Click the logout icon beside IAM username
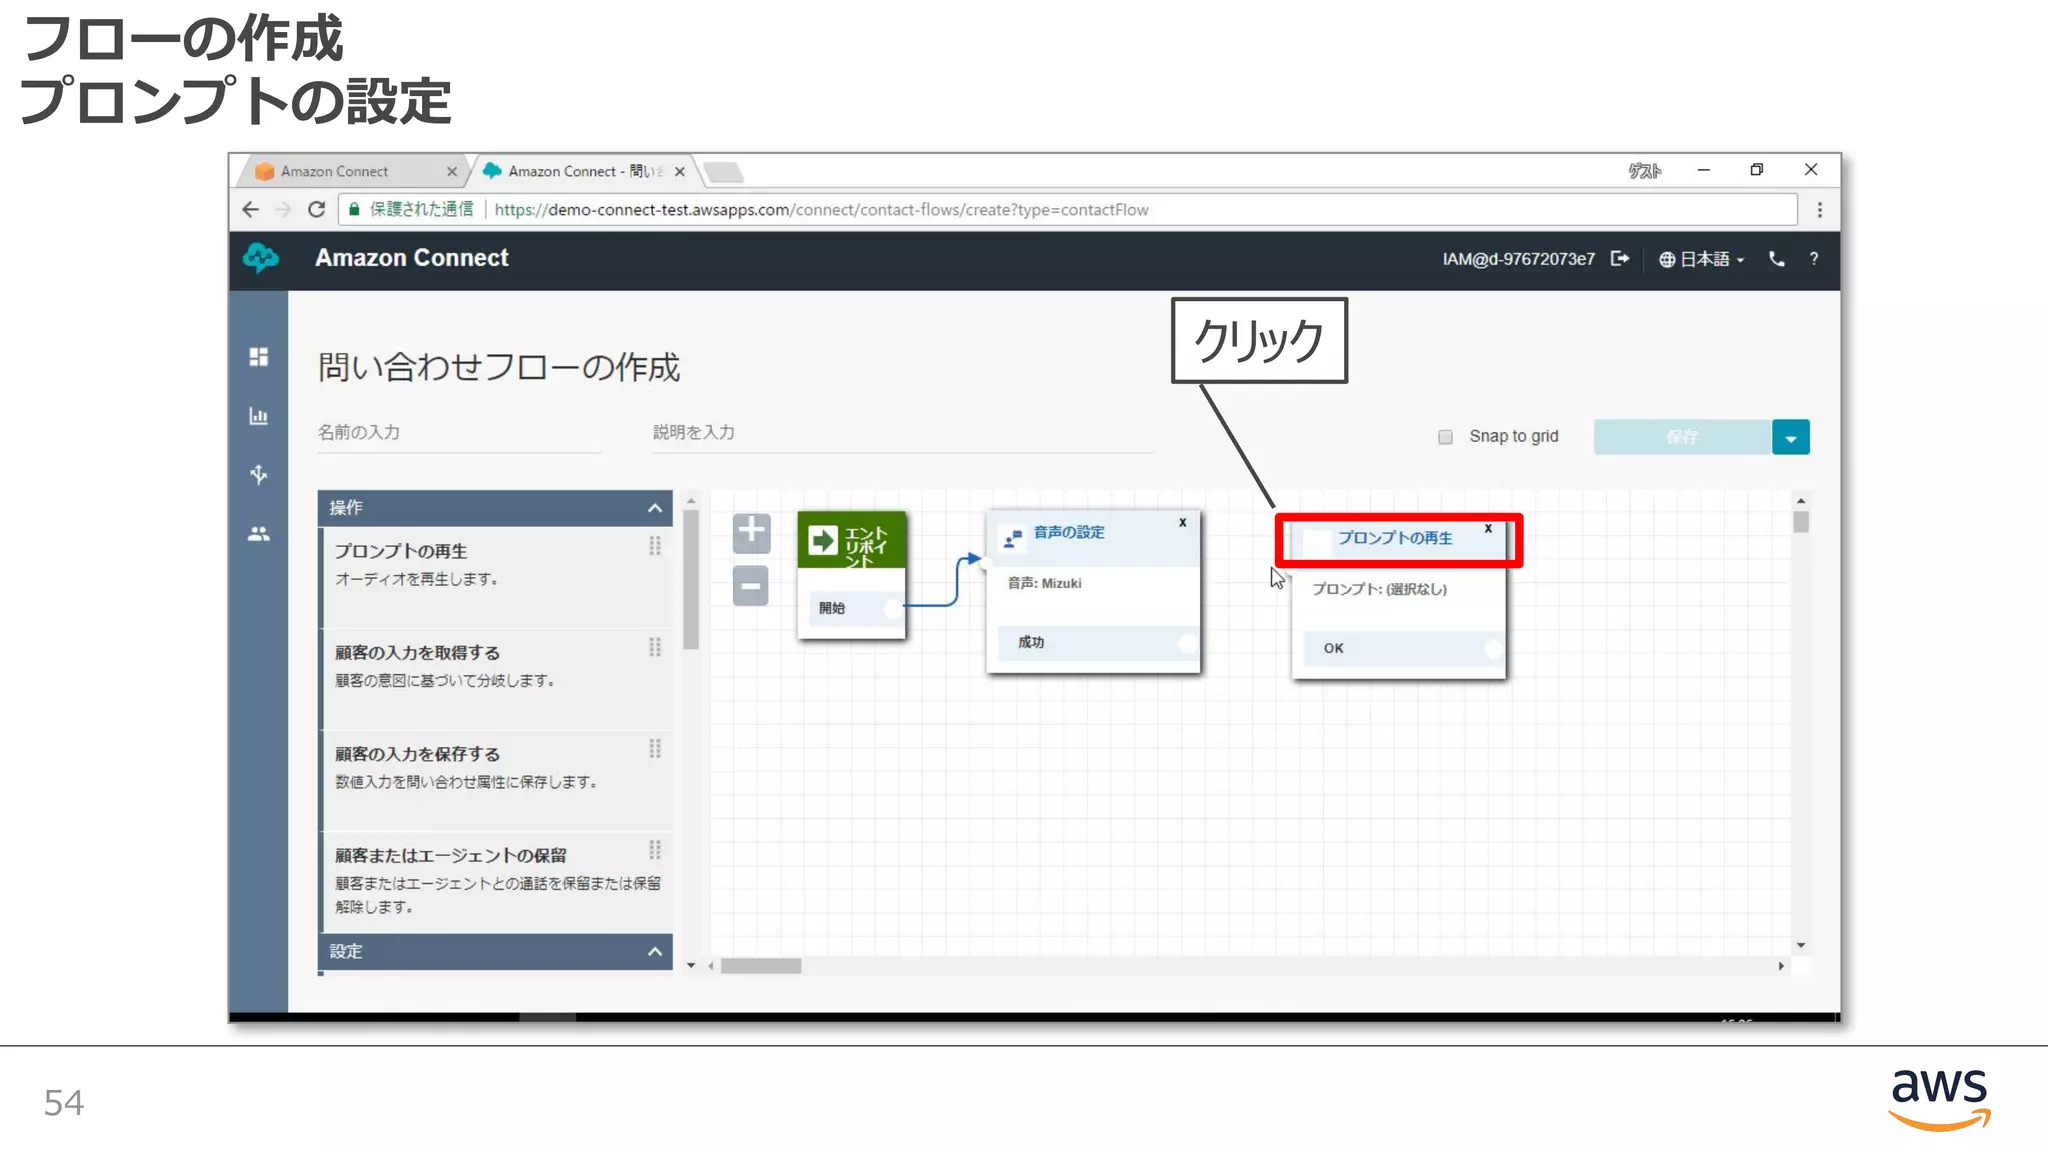The height and width of the screenshot is (1152, 2048). pyautogui.click(x=1620, y=259)
